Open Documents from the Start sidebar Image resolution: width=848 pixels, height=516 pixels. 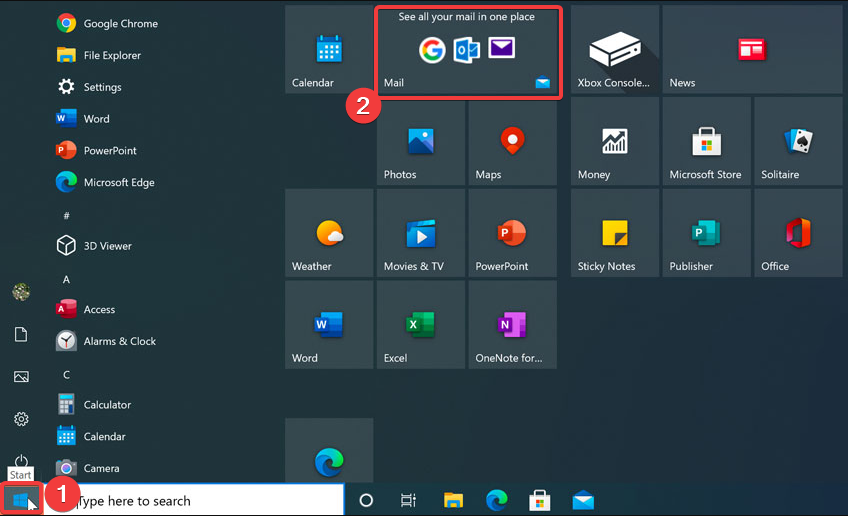[x=21, y=334]
